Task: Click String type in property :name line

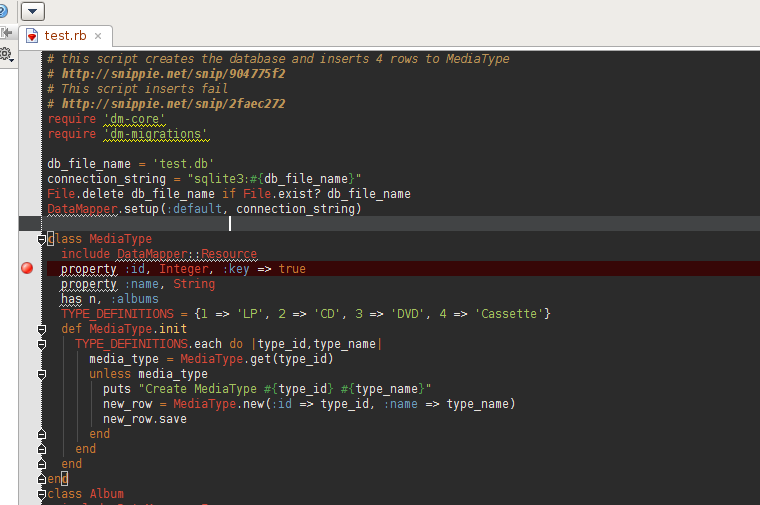Action: coord(194,284)
